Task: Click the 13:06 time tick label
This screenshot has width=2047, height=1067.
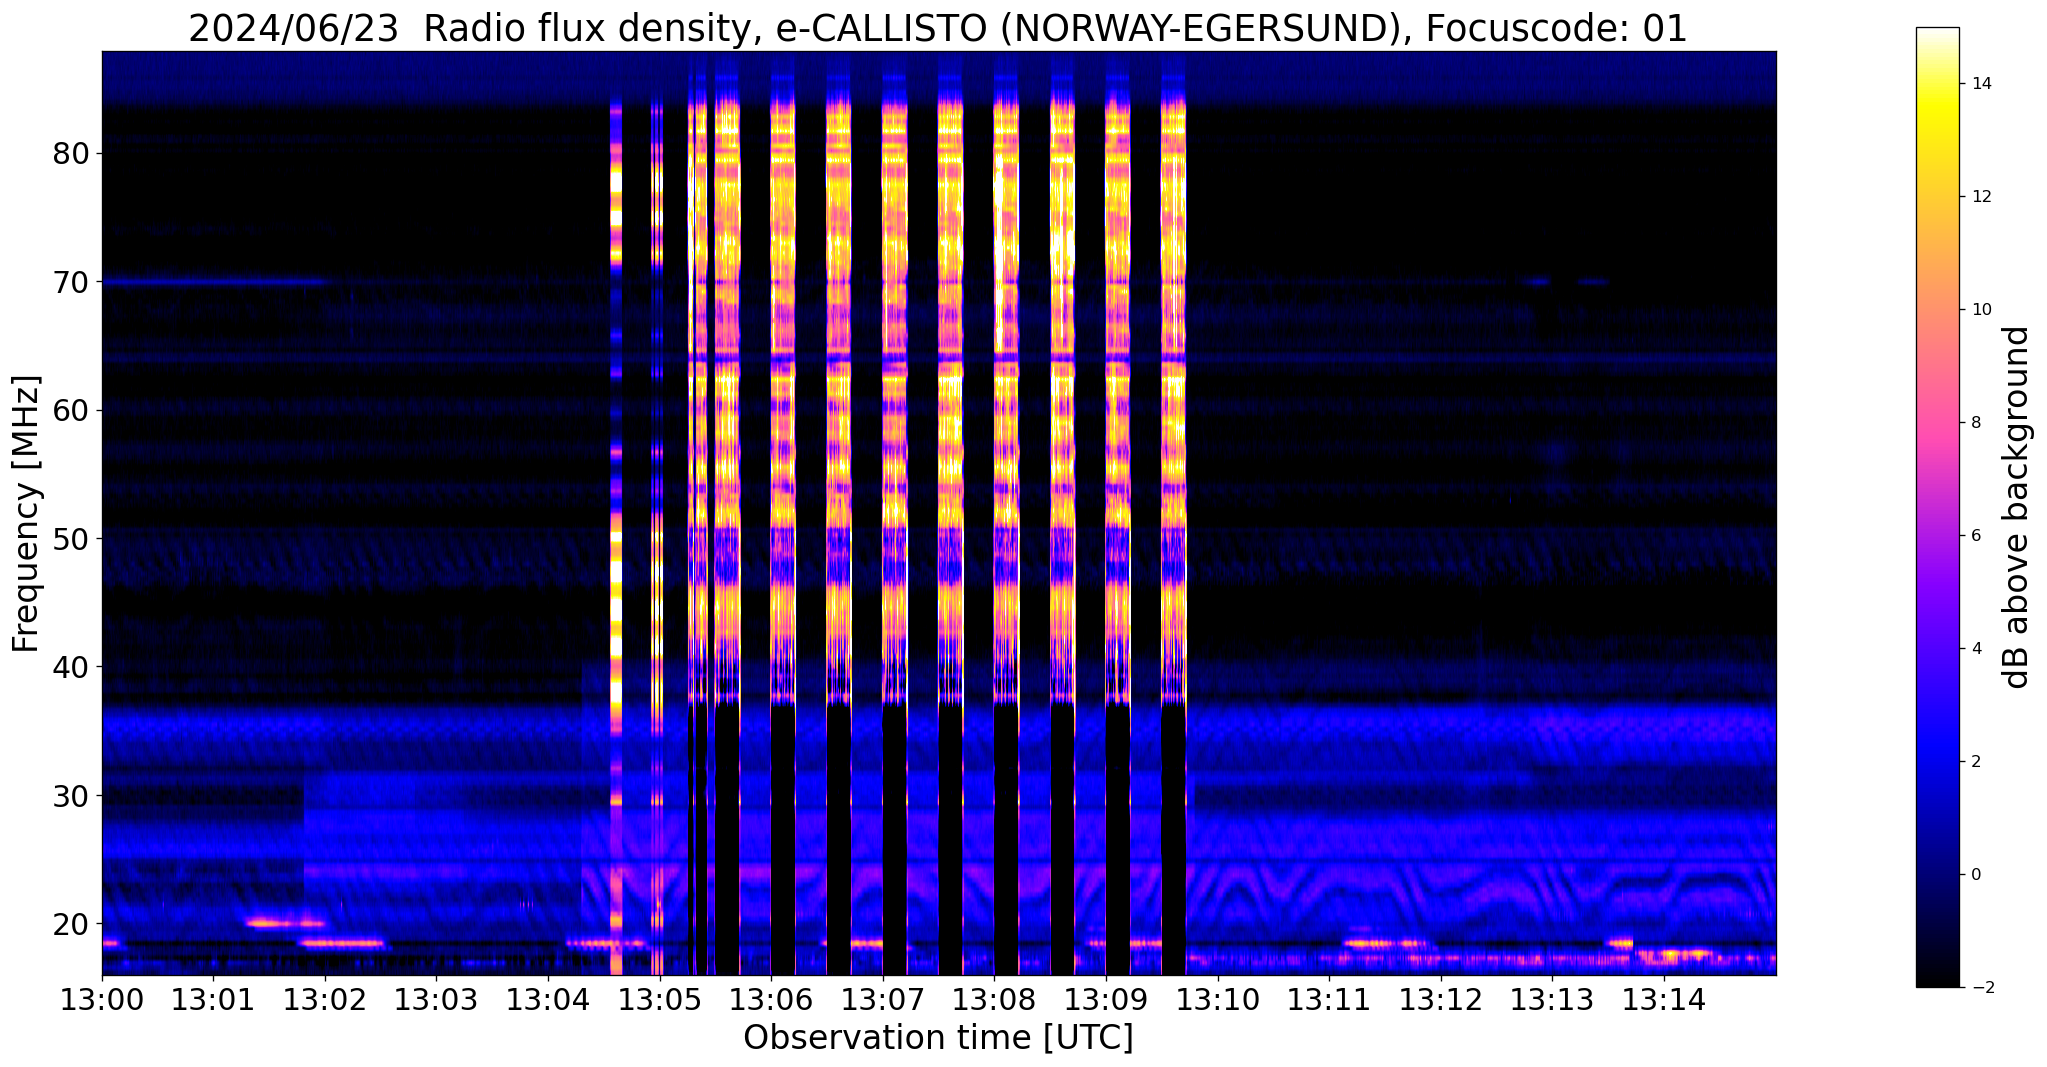Action: point(771,999)
